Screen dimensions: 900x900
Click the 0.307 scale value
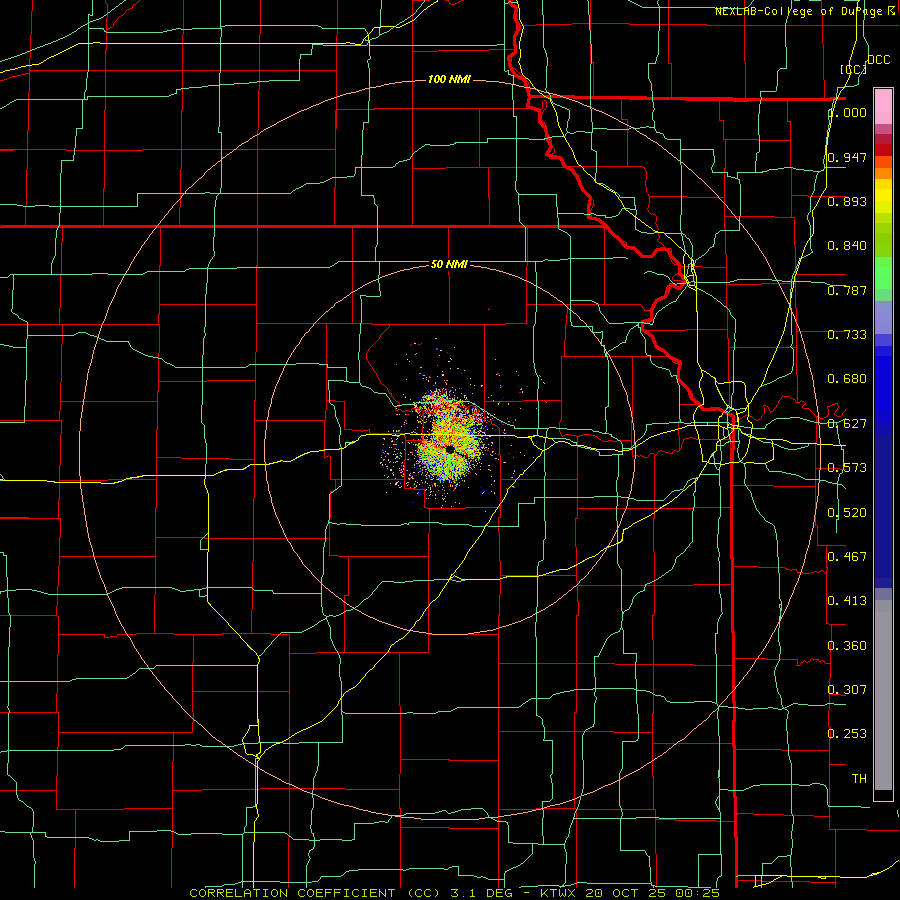tap(847, 689)
